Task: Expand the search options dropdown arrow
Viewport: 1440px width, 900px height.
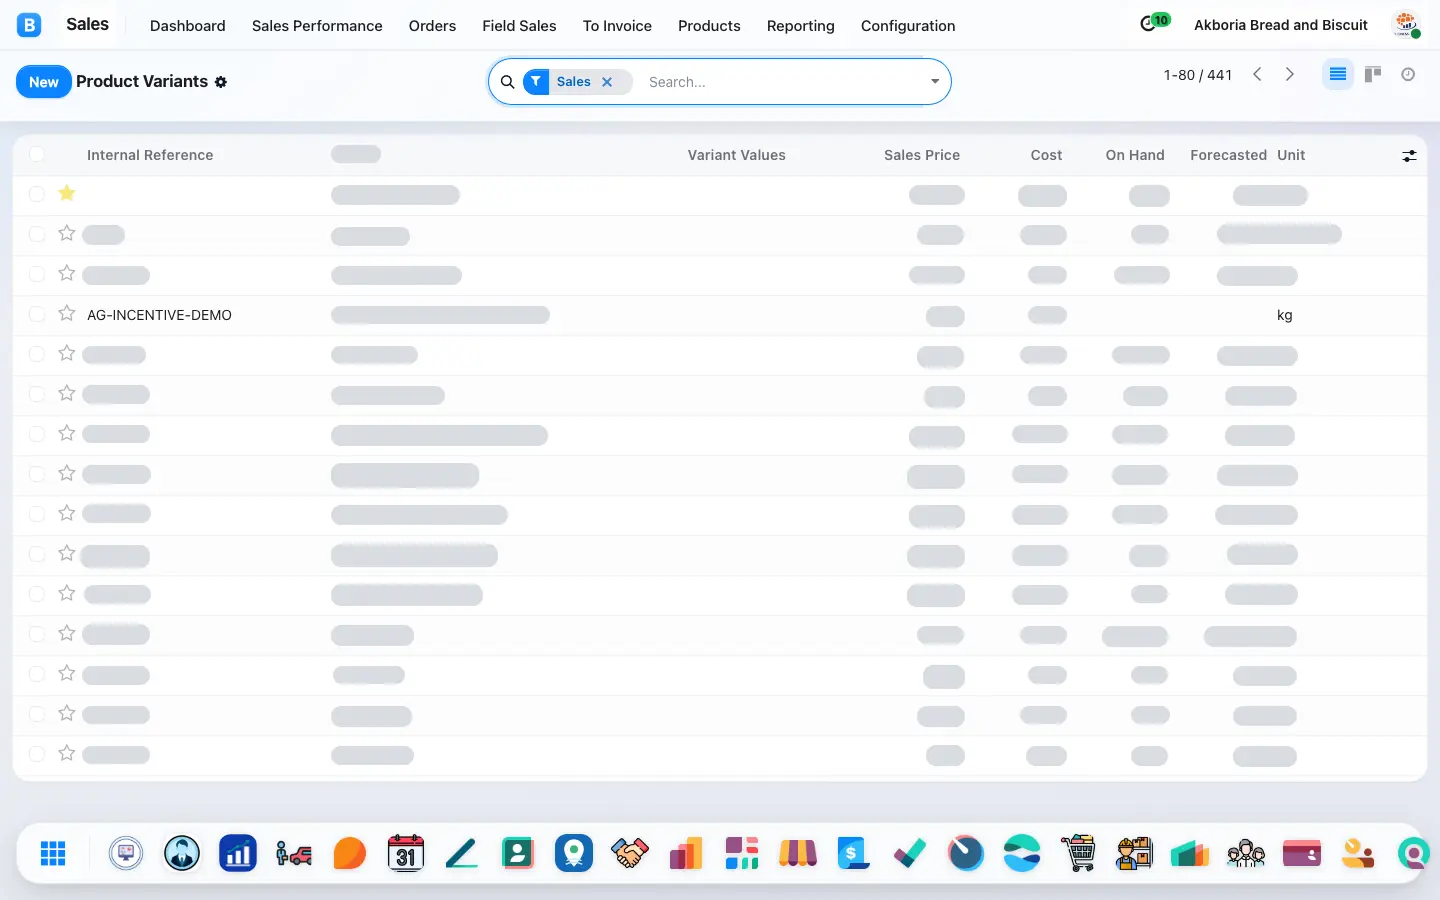Action: [935, 82]
